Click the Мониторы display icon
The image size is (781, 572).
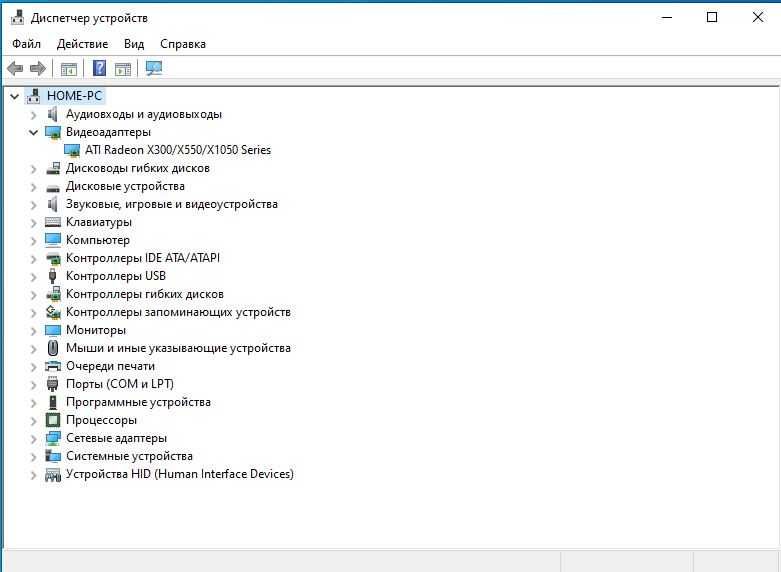click(53, 330)
